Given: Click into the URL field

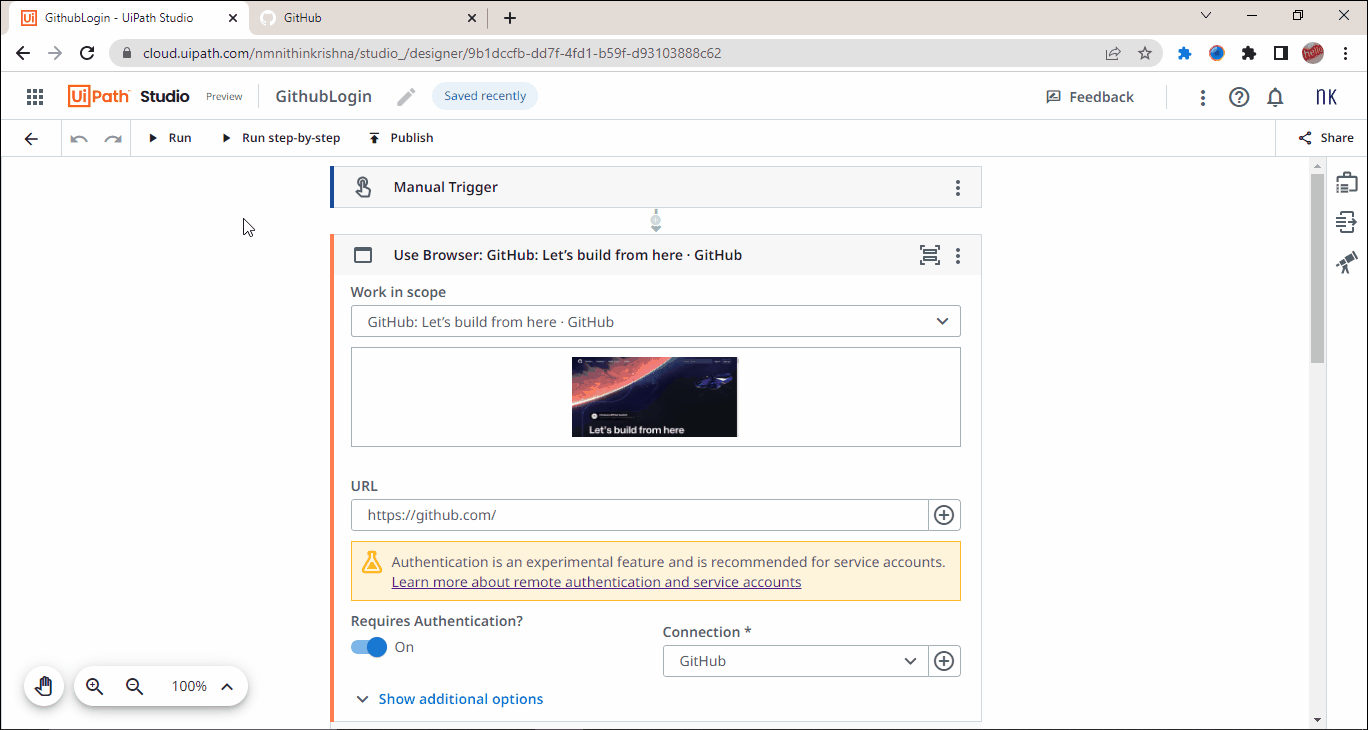Looking at the screenshot, I should 640,515.
